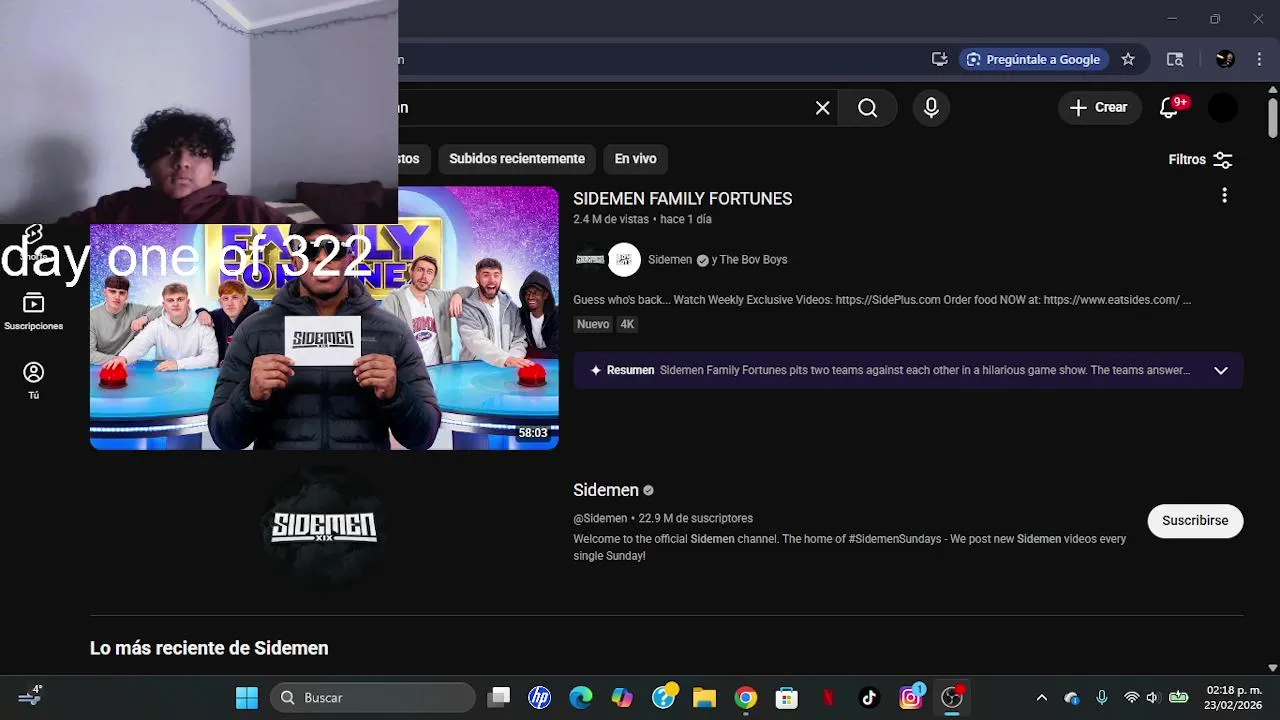Subscribe to the Sidemen channel
The width and height of the screenshot is (1280, 720).
click(1195, 521)
